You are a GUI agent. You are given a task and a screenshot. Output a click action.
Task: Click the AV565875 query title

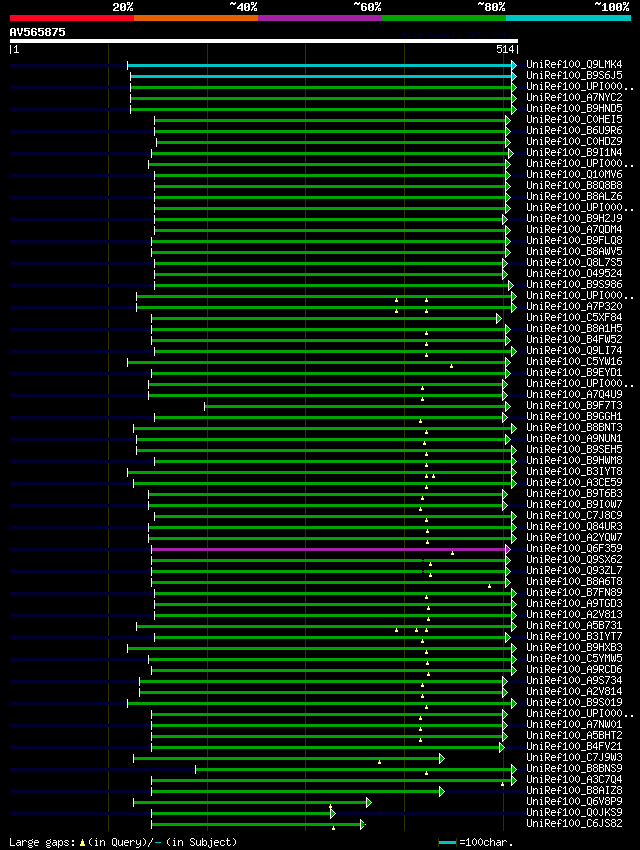[x=37, y=32]
